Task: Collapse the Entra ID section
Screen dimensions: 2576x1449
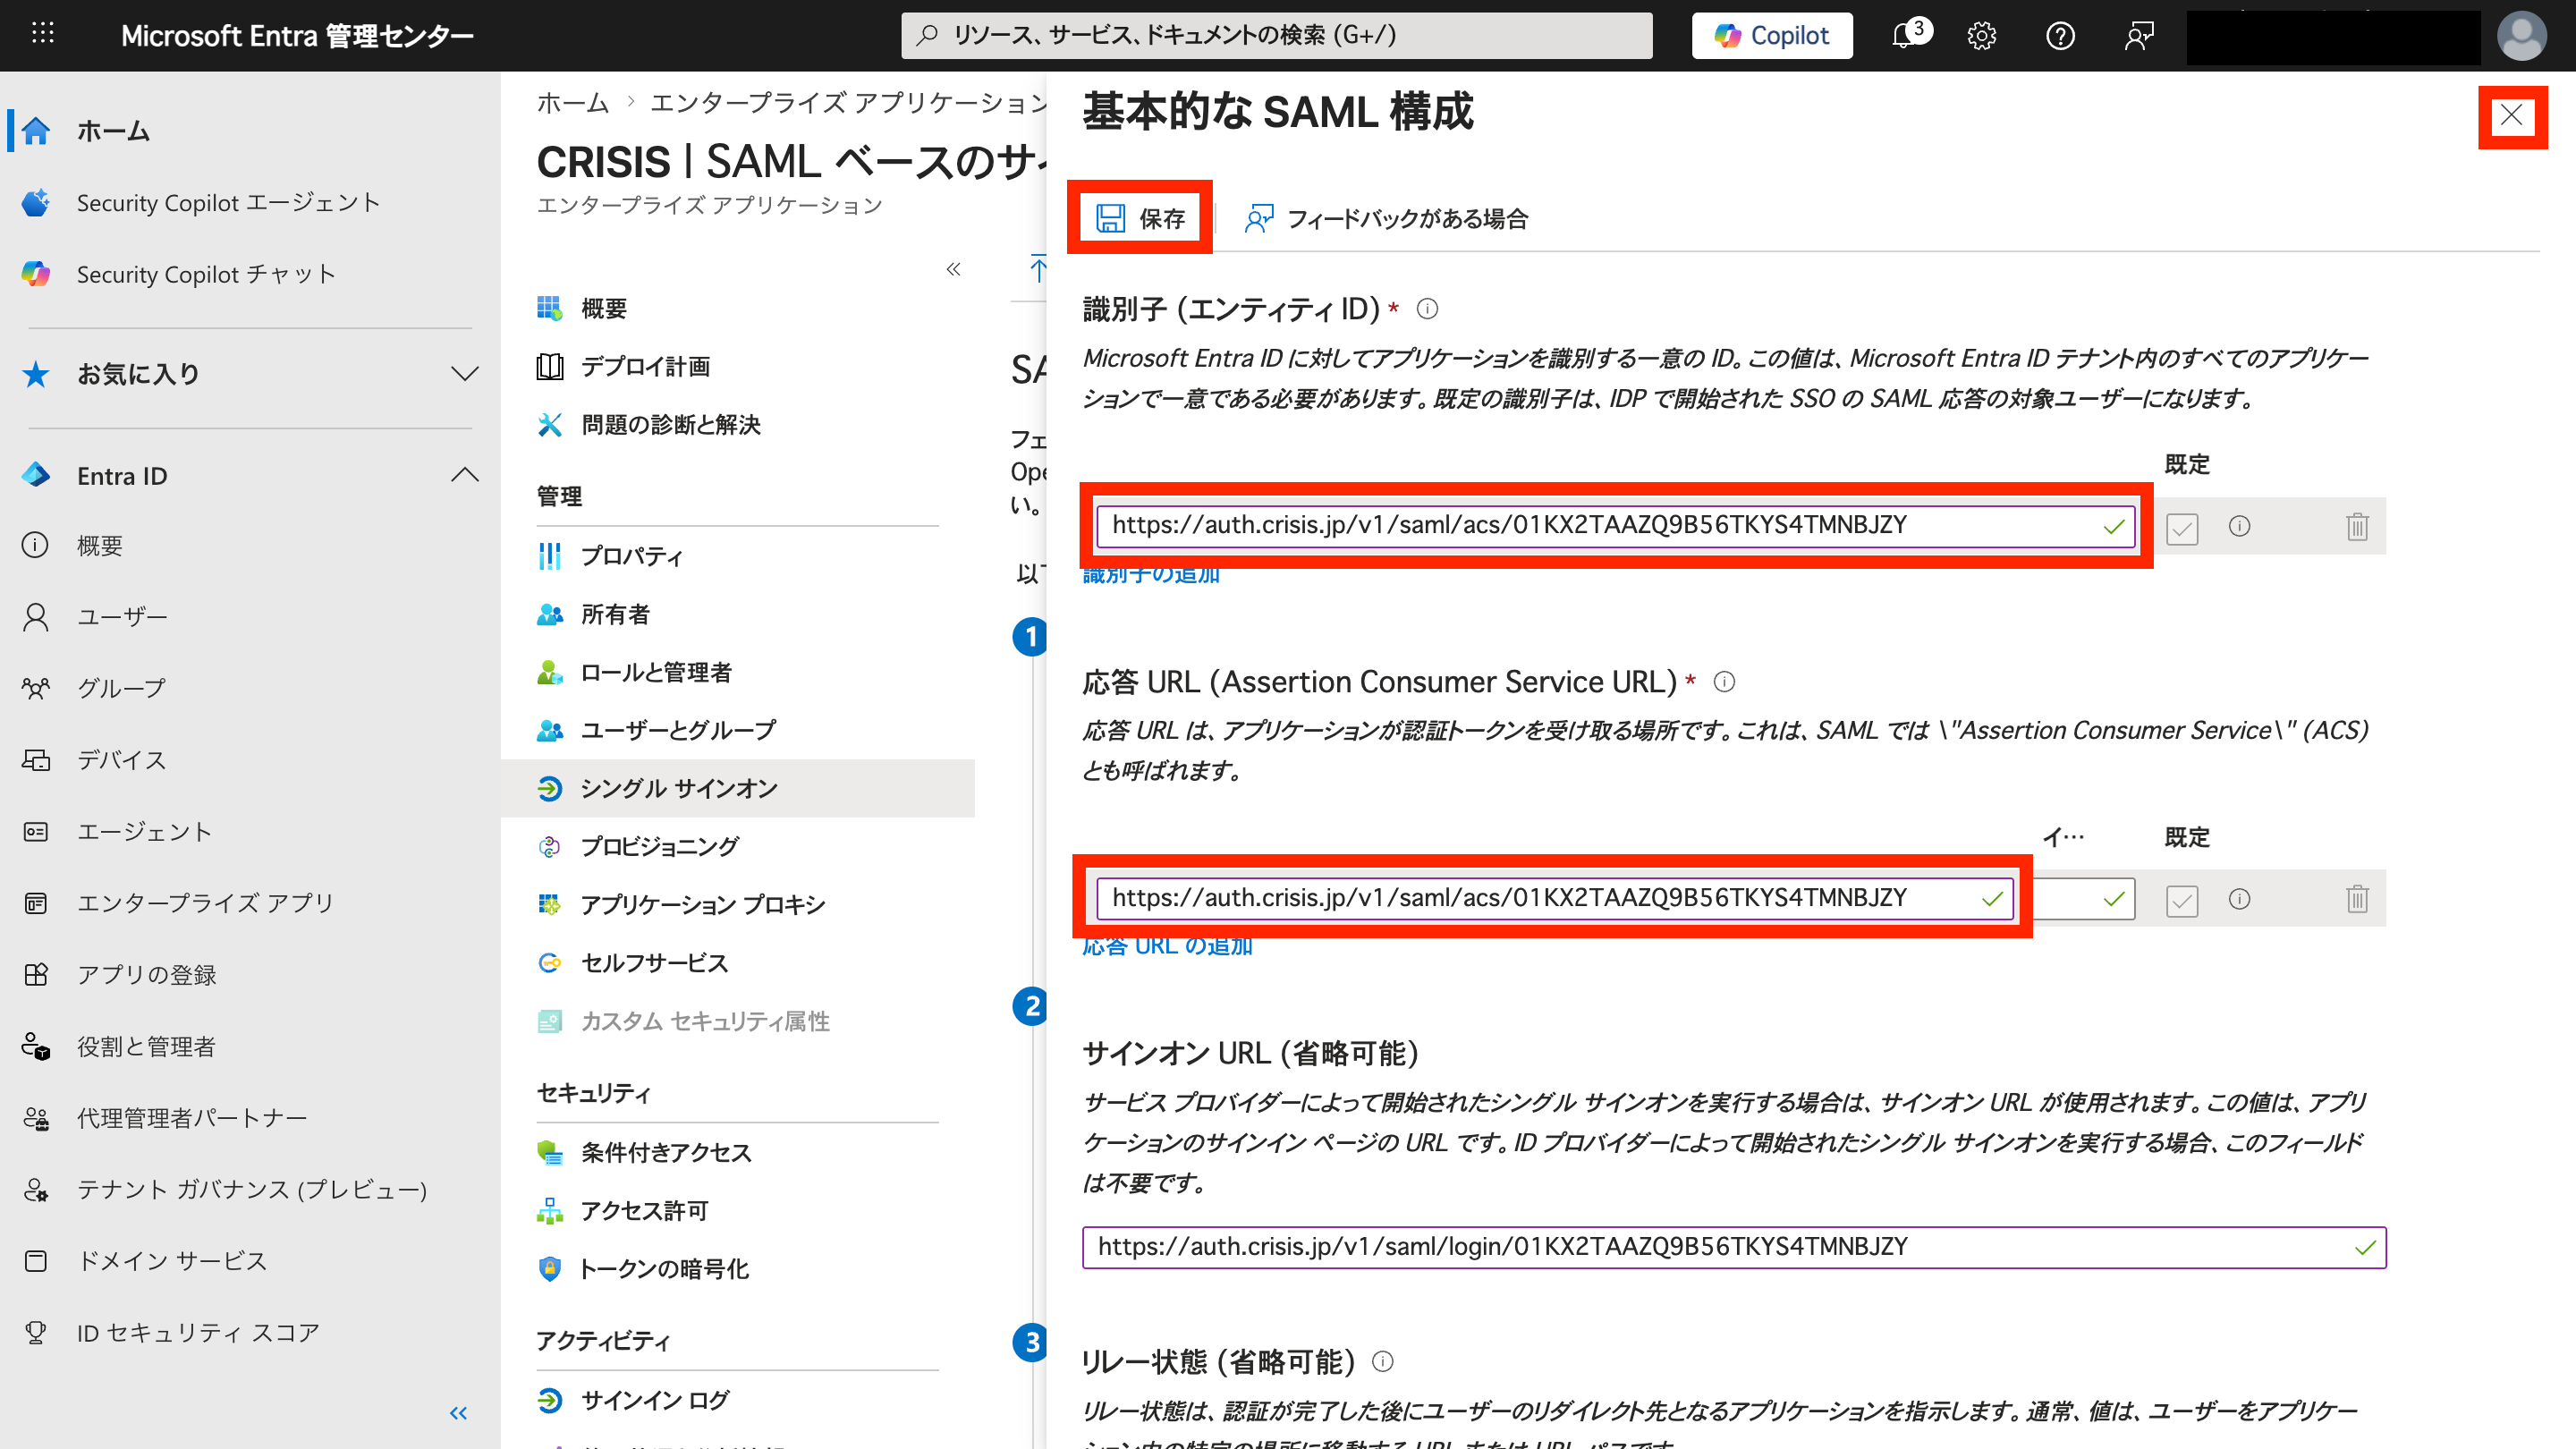Action: (x=464, y=475)
